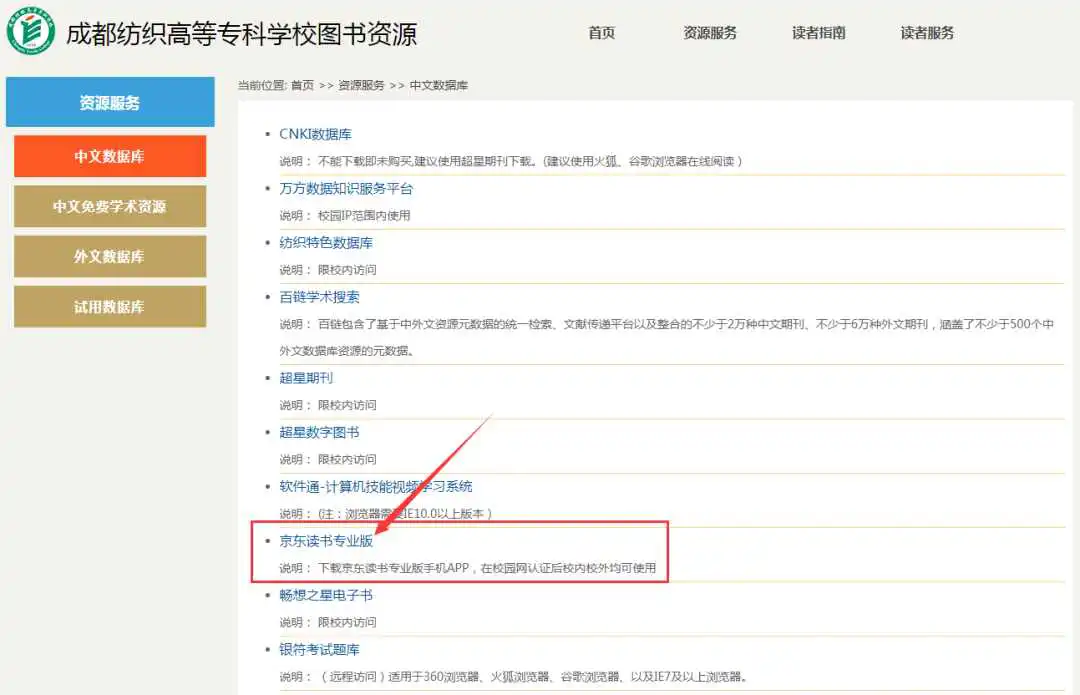1080x695 pixels.
Task: Open the 外文数据库 sidebar button
Action: (x=110, y=257)
